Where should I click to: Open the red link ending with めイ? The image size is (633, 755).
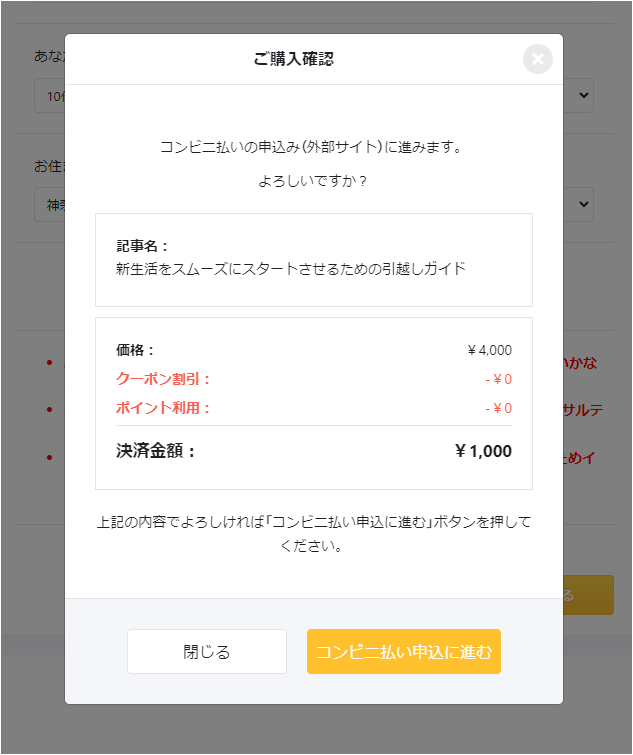pos(579,457)
